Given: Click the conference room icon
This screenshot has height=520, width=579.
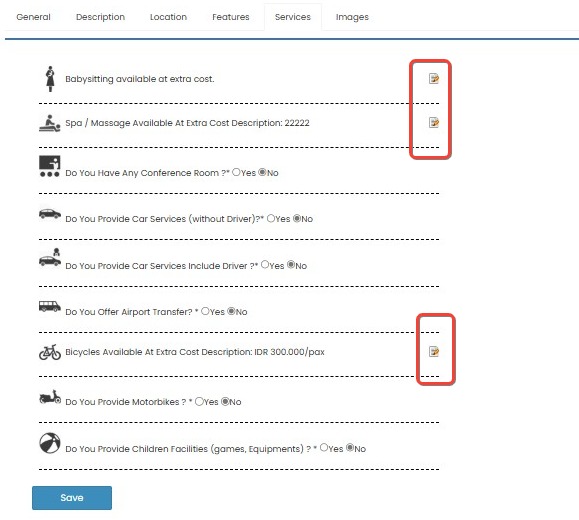Looking at the screenshot, I should coord(50,166).
